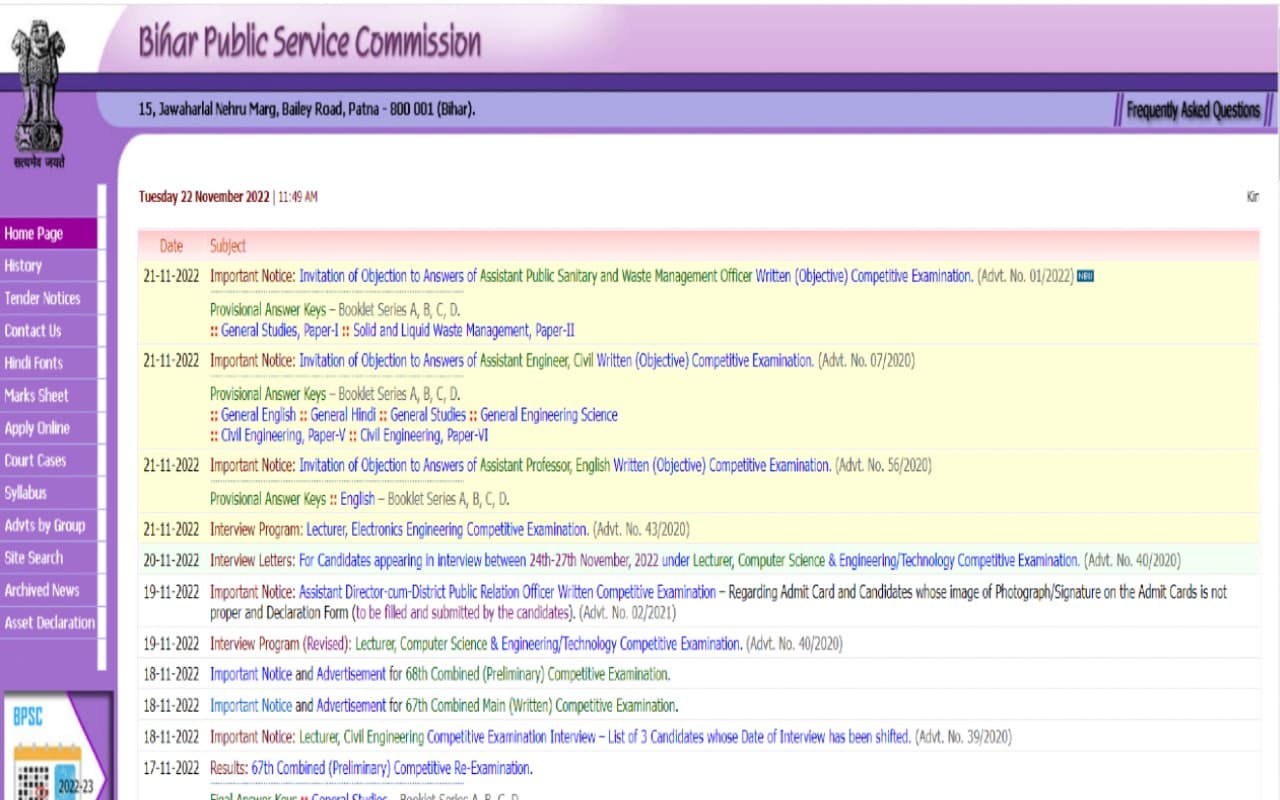The width and height of the screenshot is (1280, 800).
Task: Open Marks Sheet menu item
Action: 36,396
